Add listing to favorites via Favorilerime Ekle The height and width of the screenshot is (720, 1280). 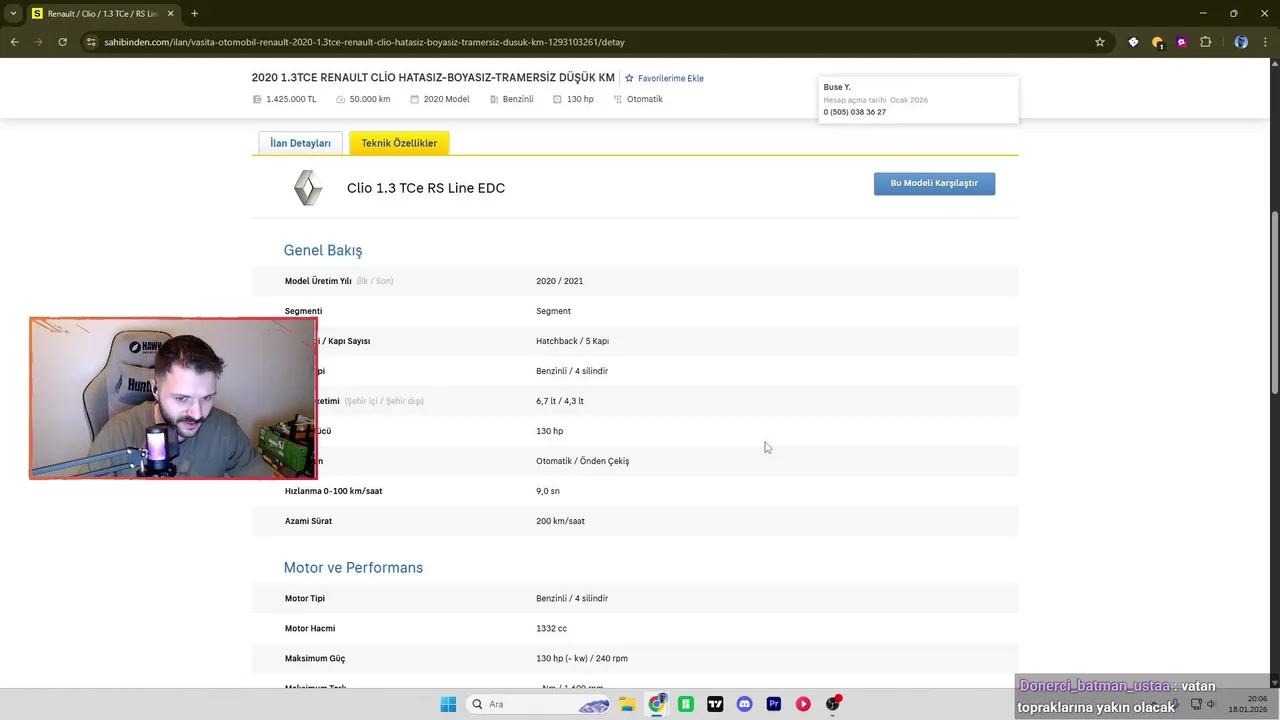pos(664,78)
